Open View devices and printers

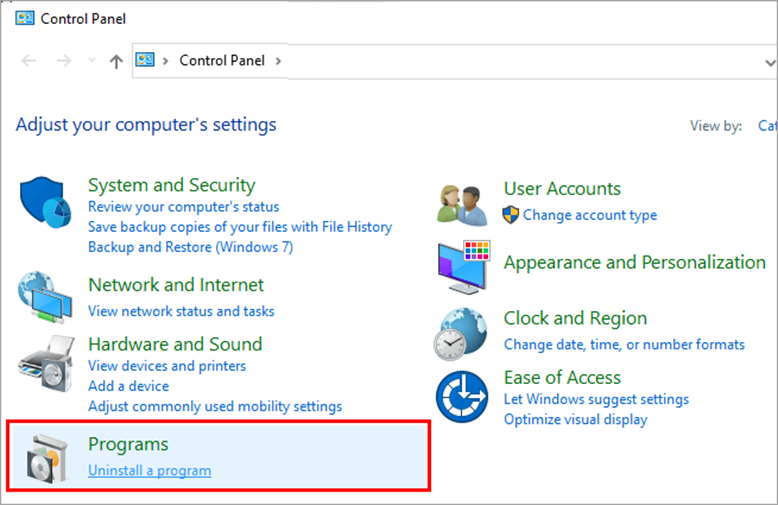click(x=167, y=366)
